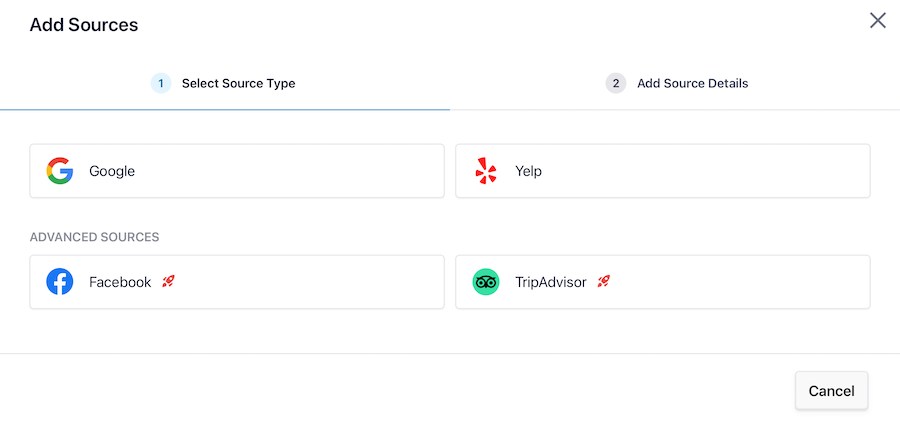The height and width of the screenshot is (424, 900).
Task: Select the TripAdvisor source label
Action: click(550, 282)
